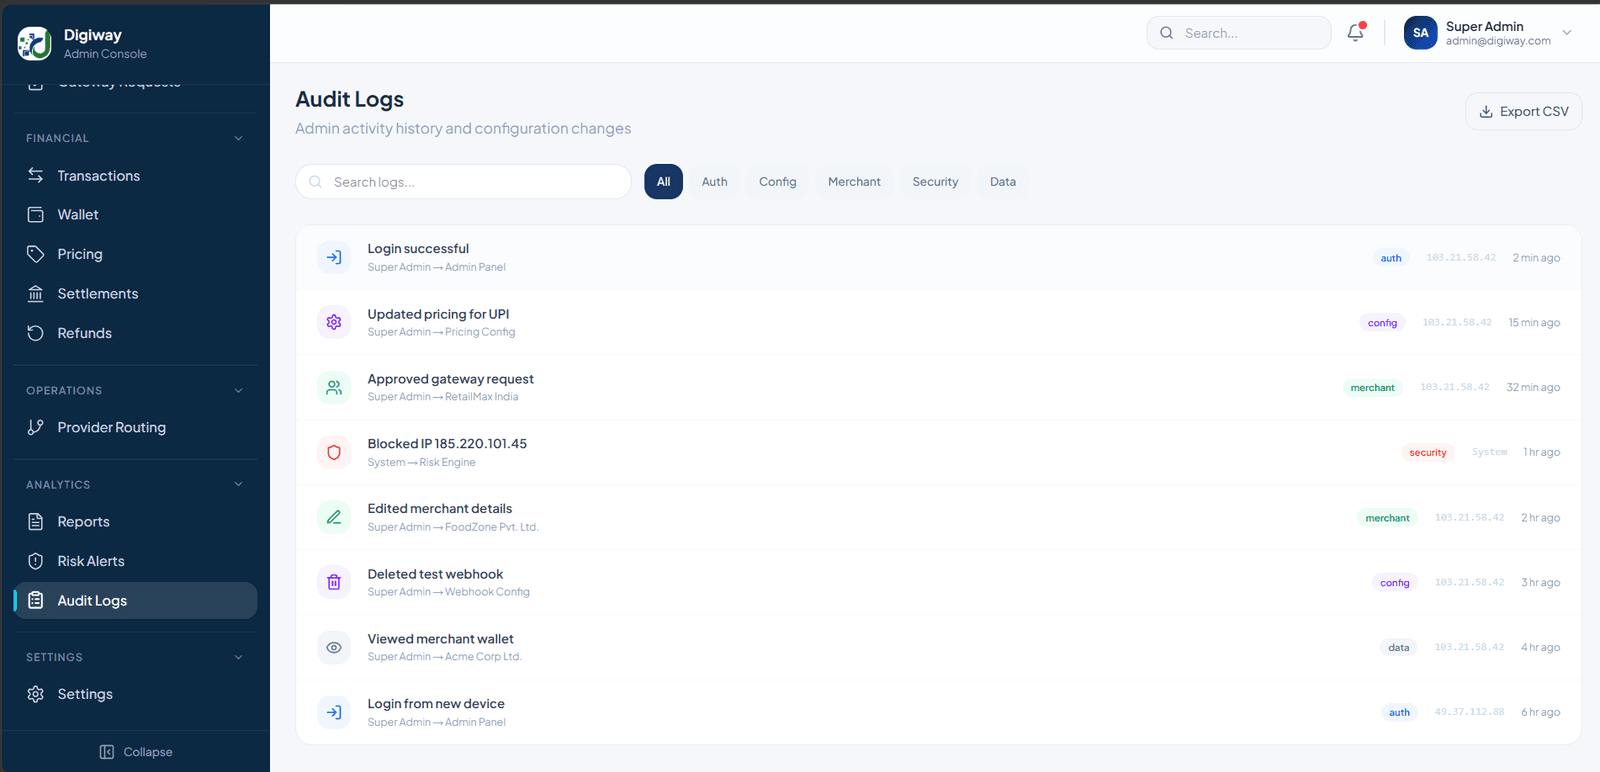The width and height of the screenshot is (1600, 772).
Task: Click 'Blocked IP 185.220.101.45' entry
Action: [x=447, y=444]
